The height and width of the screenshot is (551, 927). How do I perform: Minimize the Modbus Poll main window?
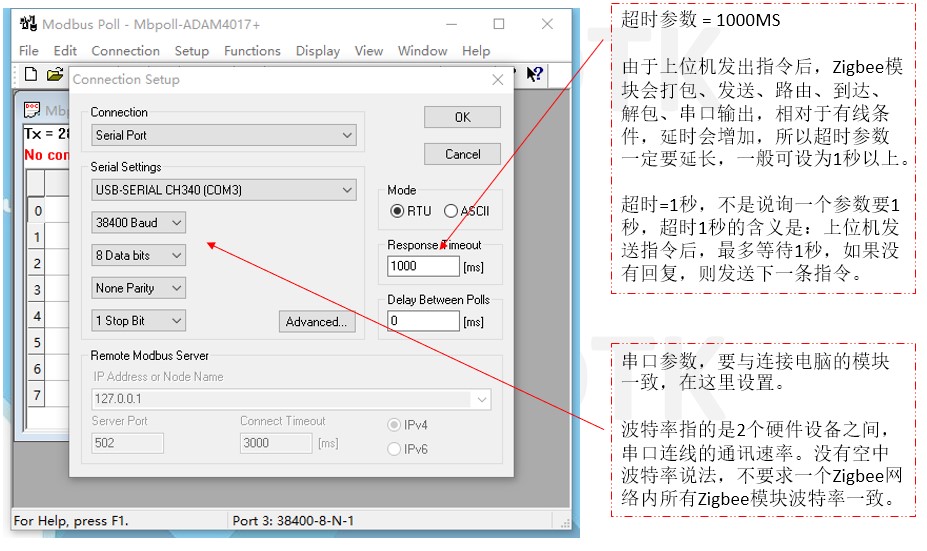coord(452,24)
